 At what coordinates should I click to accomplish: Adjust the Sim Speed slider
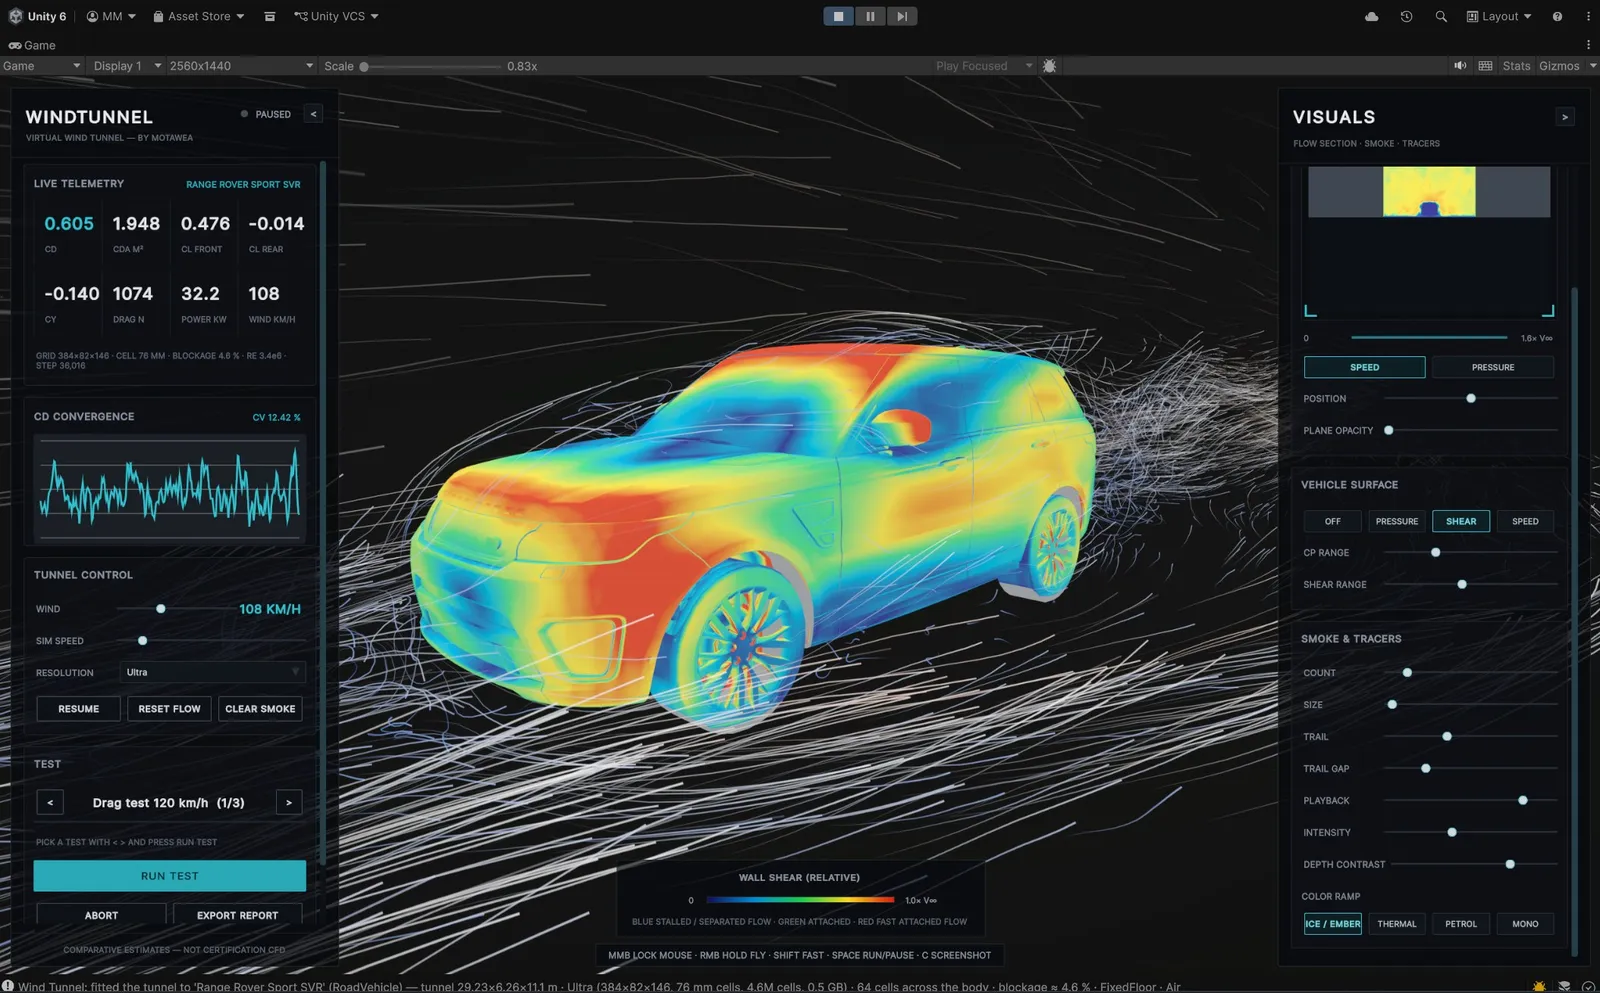coord(210,641)
